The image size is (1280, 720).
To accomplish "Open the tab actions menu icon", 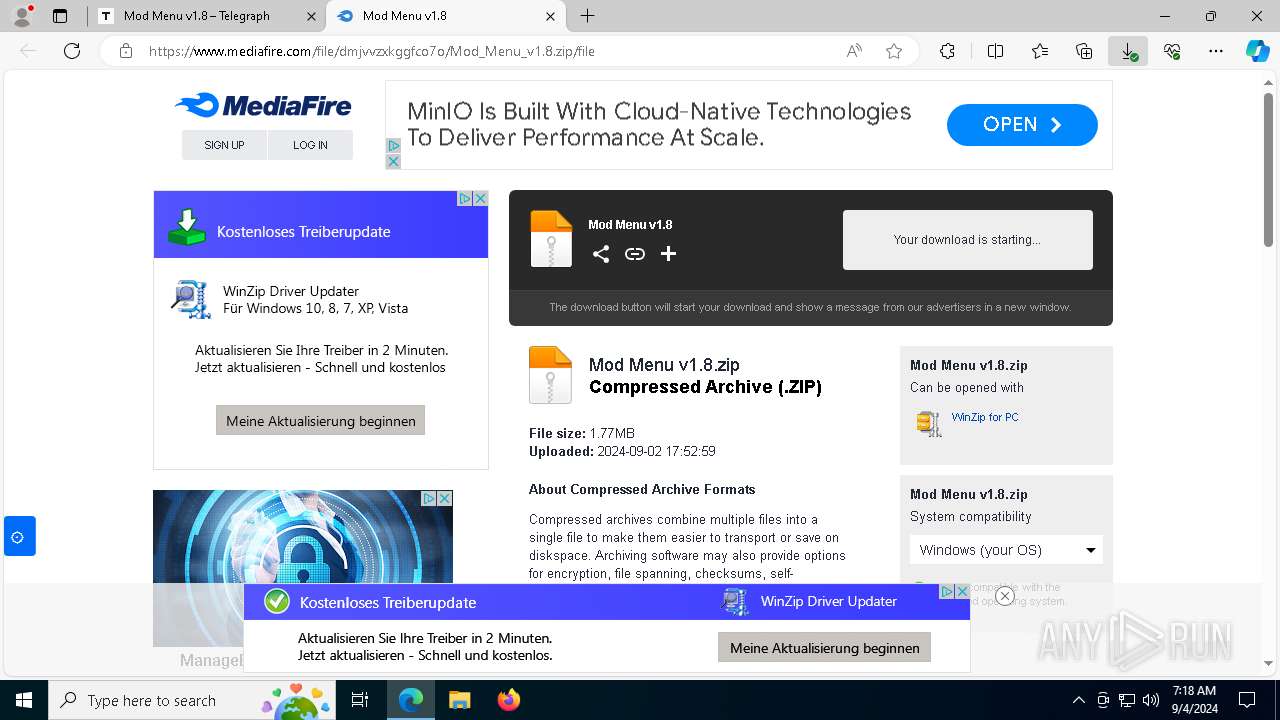I will pos(60,16).
